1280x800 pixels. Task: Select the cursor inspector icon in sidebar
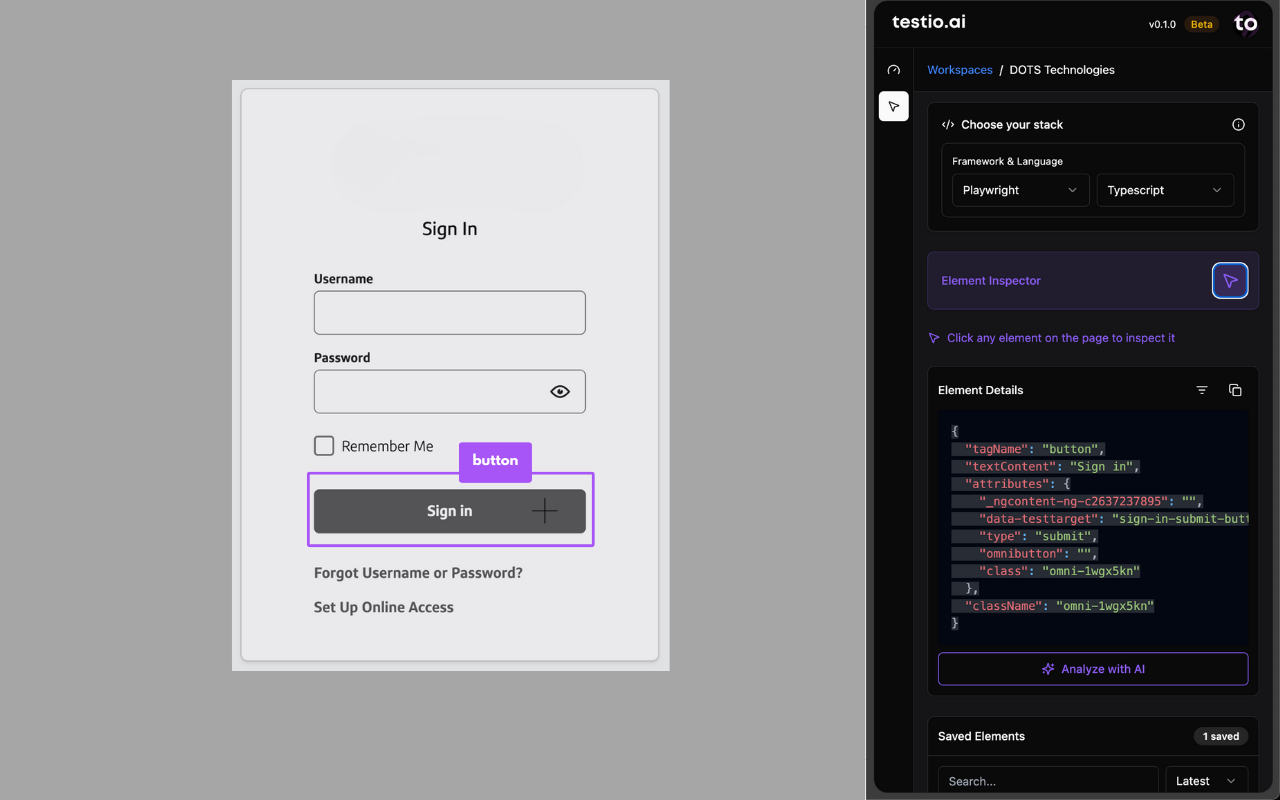point(894,106)
